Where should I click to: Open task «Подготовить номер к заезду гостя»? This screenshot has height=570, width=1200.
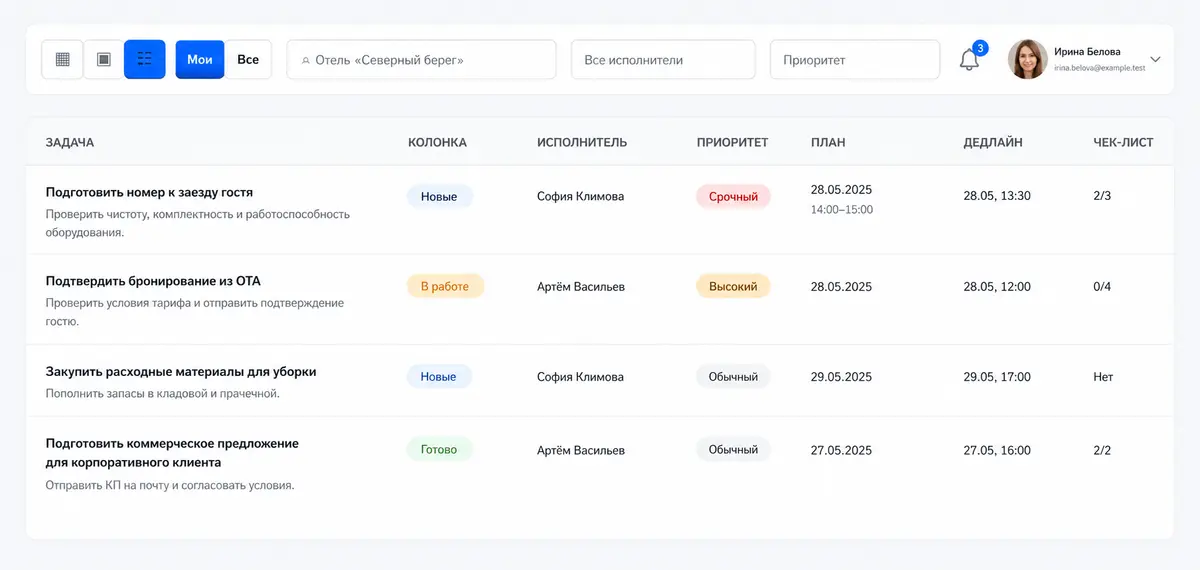point(149,191)
